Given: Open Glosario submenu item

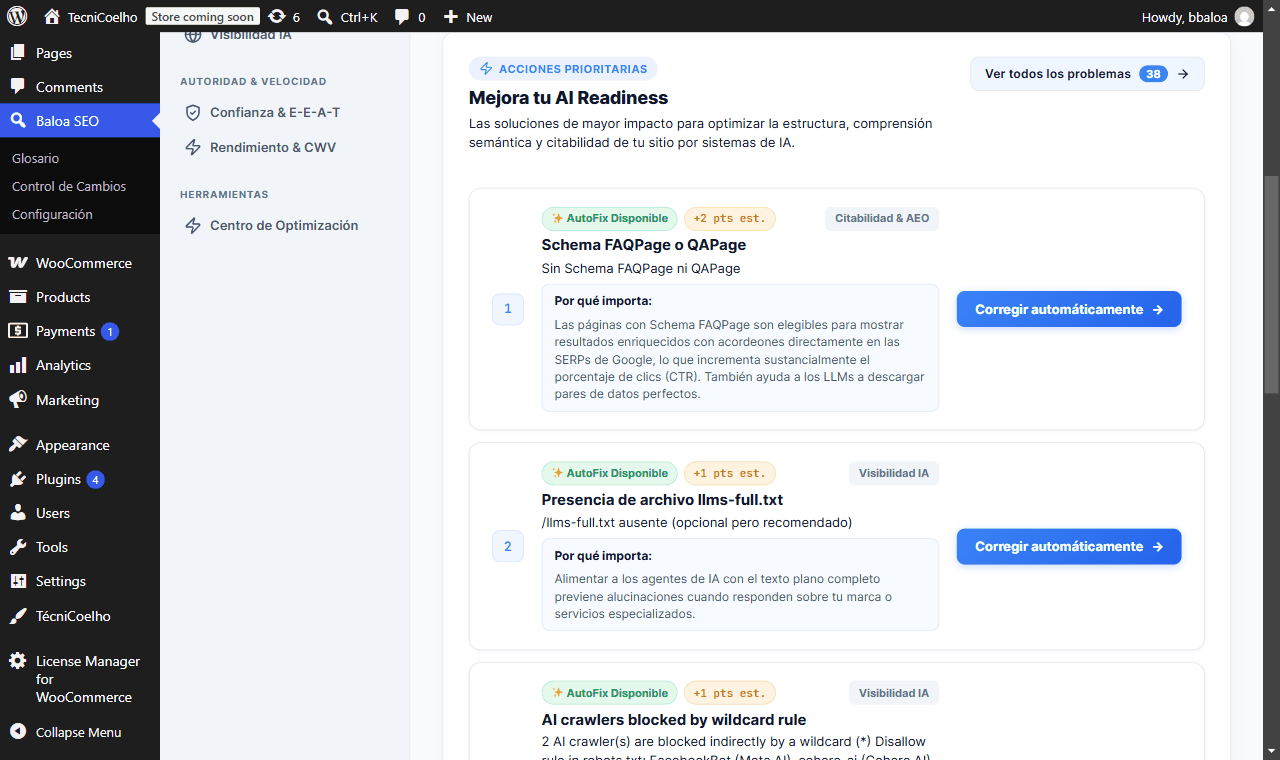Looking at the screenshot, I should click(36, 158).
